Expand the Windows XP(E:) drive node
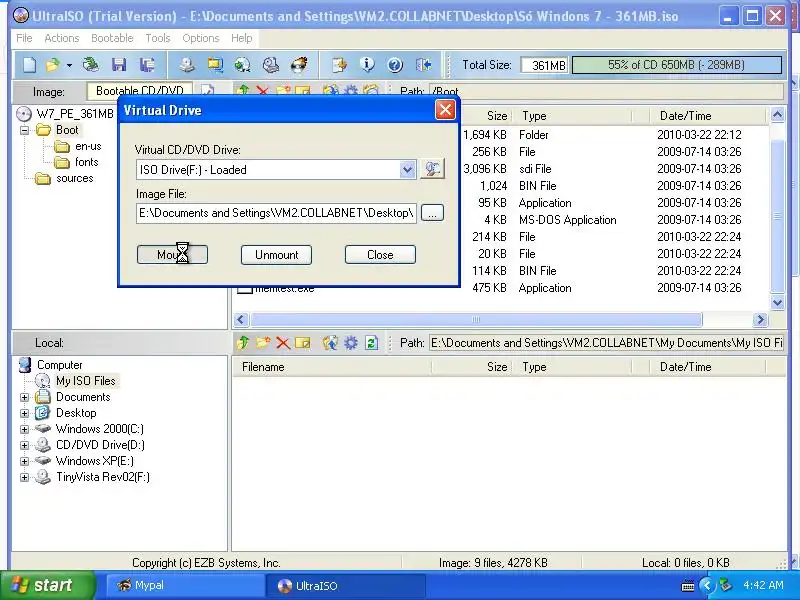The height and width of the screenshot is (600, 800). click(x=24, y=461)
